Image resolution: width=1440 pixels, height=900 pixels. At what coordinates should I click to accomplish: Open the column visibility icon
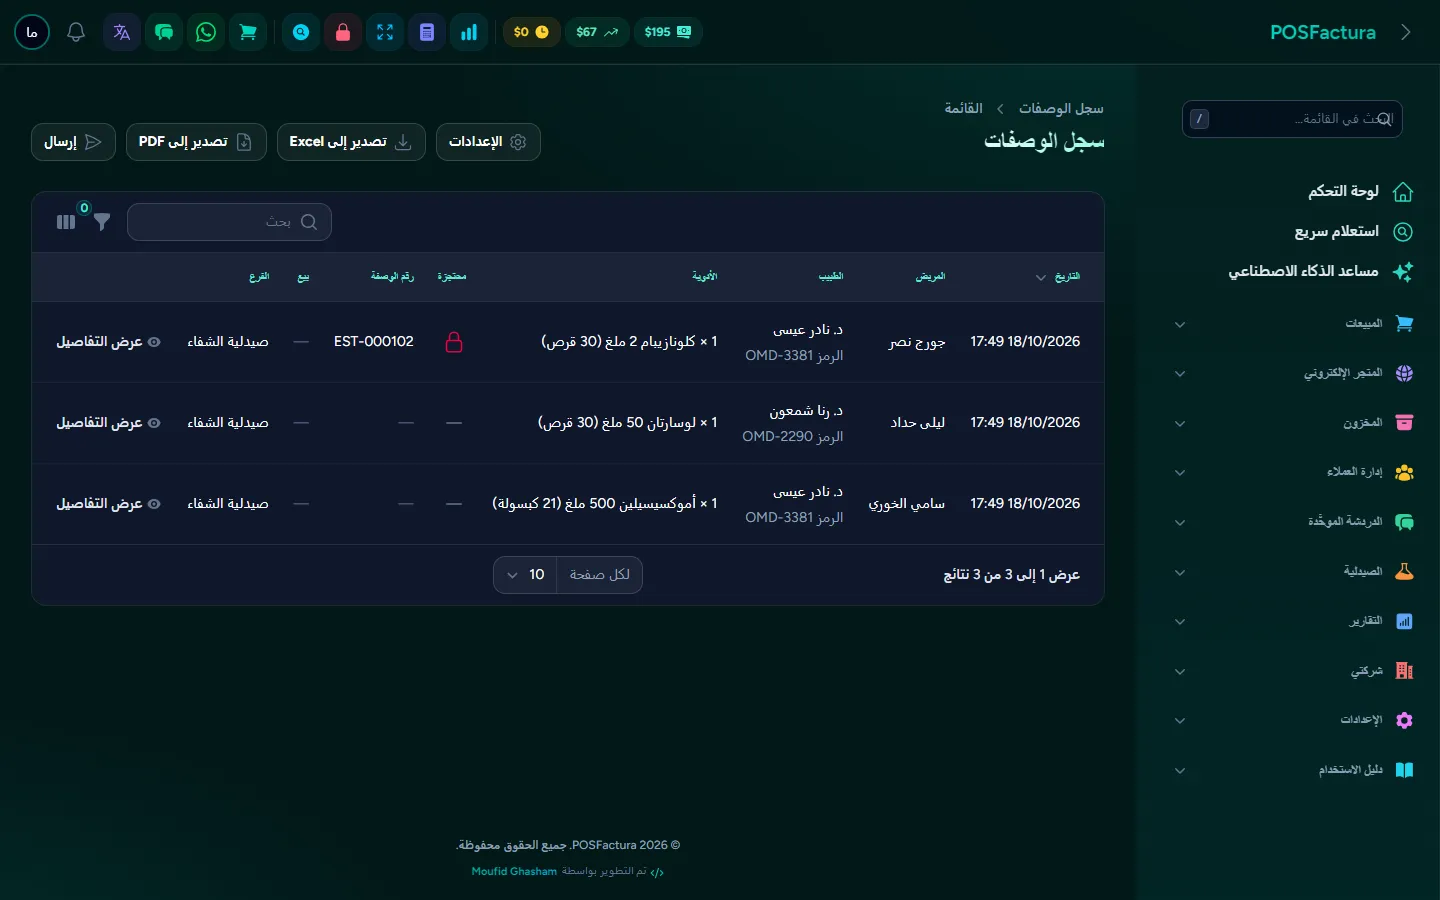click(x=66, y=222)
